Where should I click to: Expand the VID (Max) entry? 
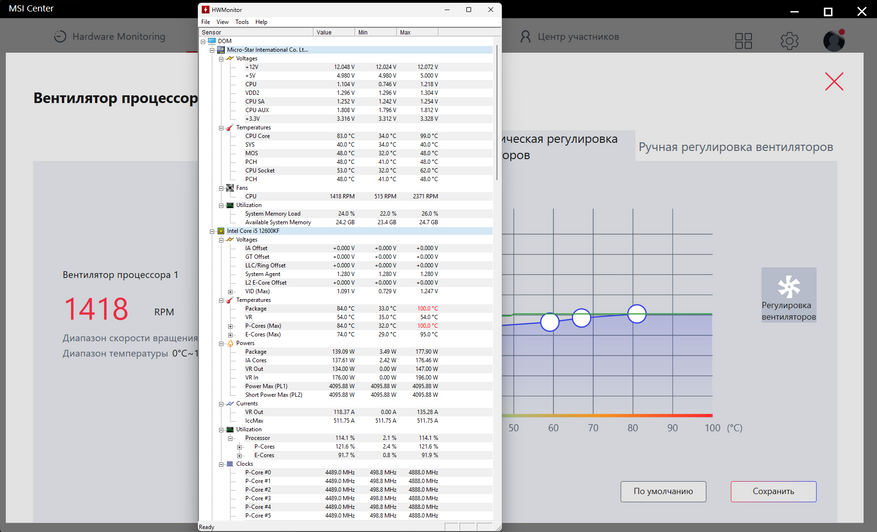click(x=230, y=291)
